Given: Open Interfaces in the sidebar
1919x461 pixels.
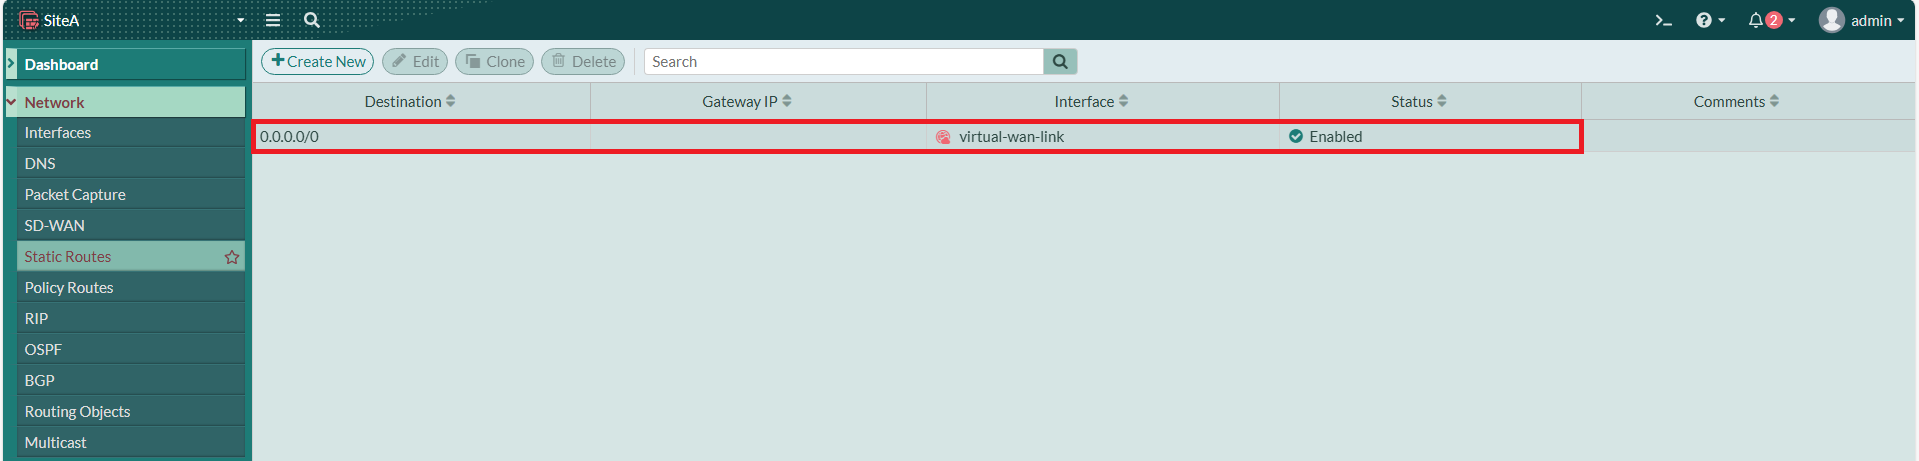Looking at the screenshot, I should pos(130,132).
